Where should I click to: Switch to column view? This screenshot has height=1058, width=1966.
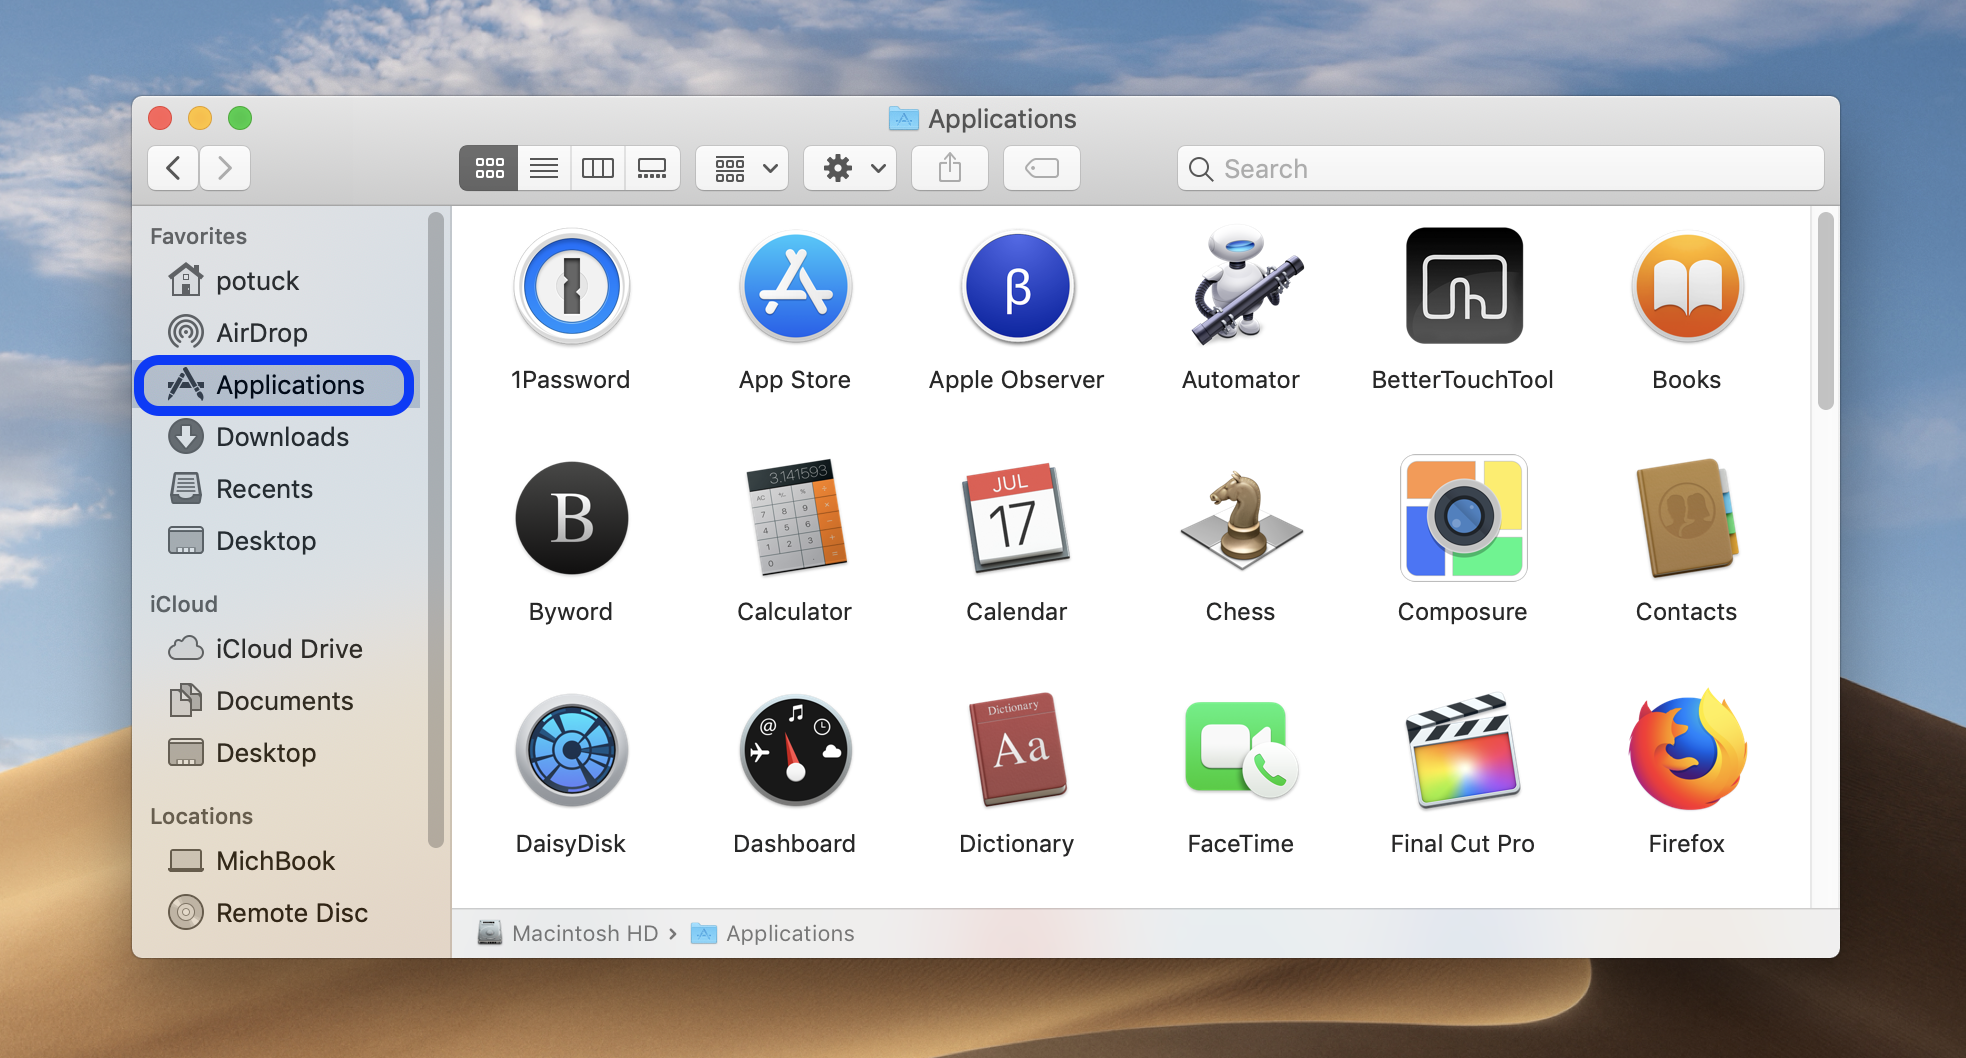597,168
